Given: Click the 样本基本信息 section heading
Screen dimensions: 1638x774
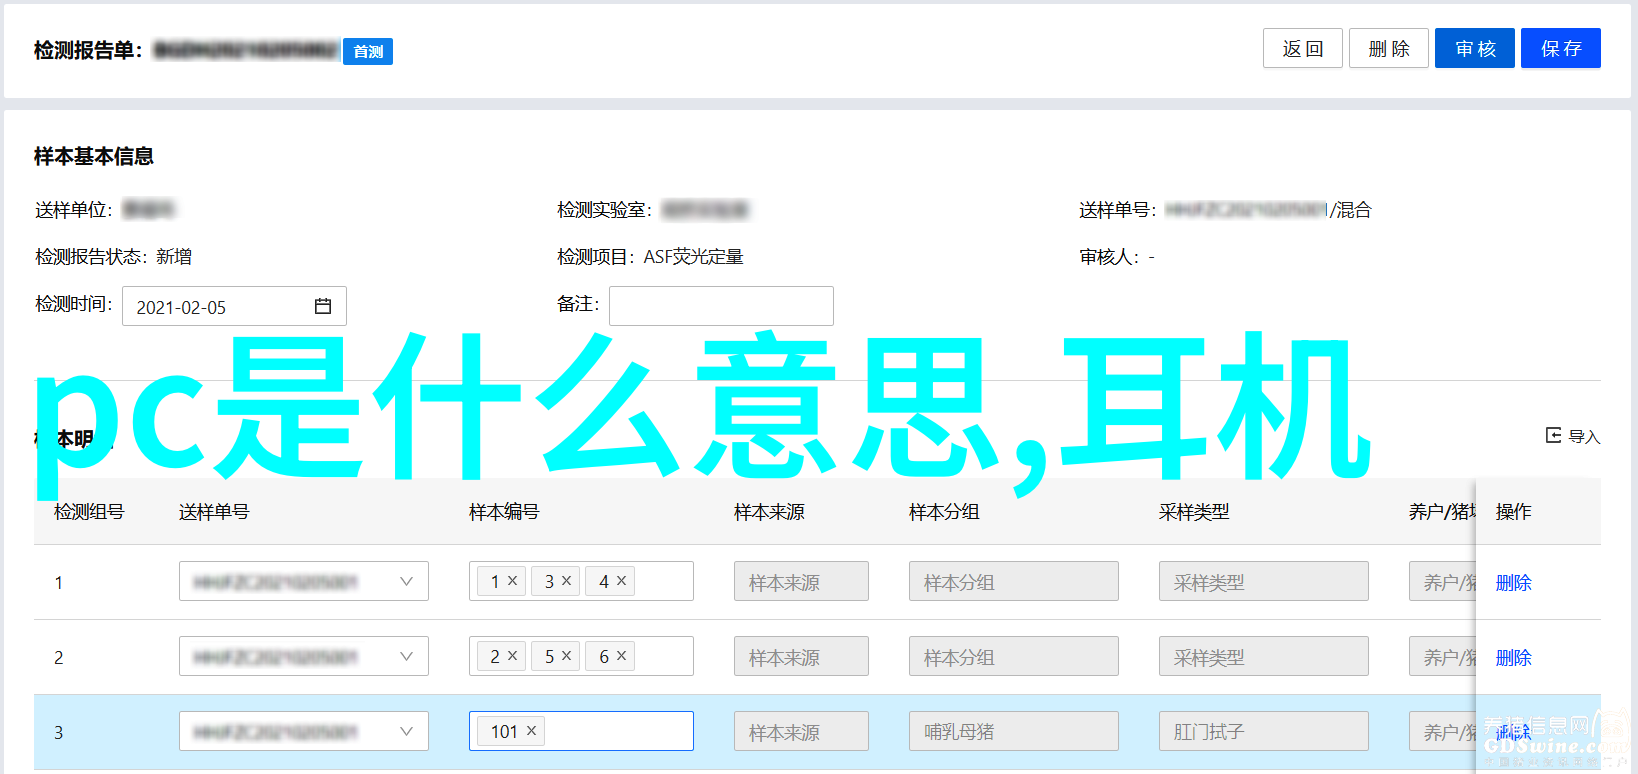Looking at the screenshot, I should click(94, 156).
